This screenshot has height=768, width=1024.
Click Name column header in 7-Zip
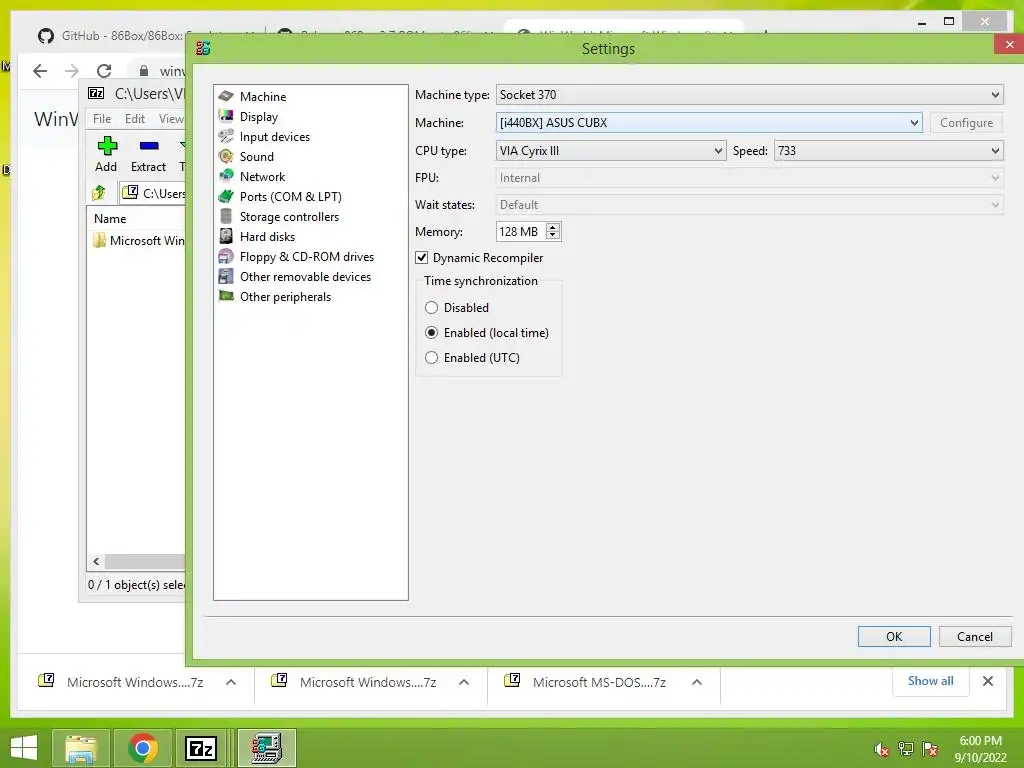[110, 219]
